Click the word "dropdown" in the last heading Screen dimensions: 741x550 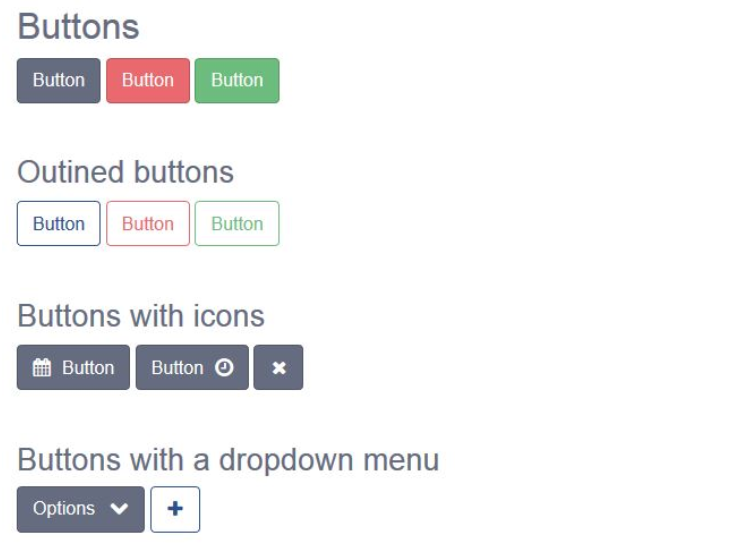pyautogui.click(x=286, y=460)
